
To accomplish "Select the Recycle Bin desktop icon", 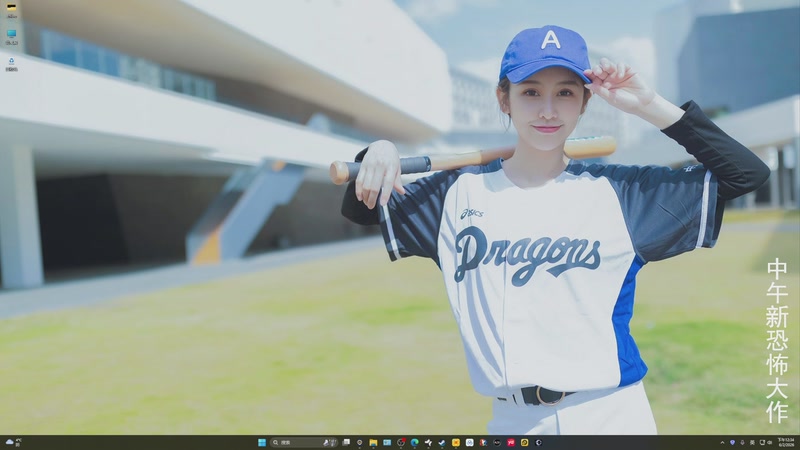I will pos(11,64).
